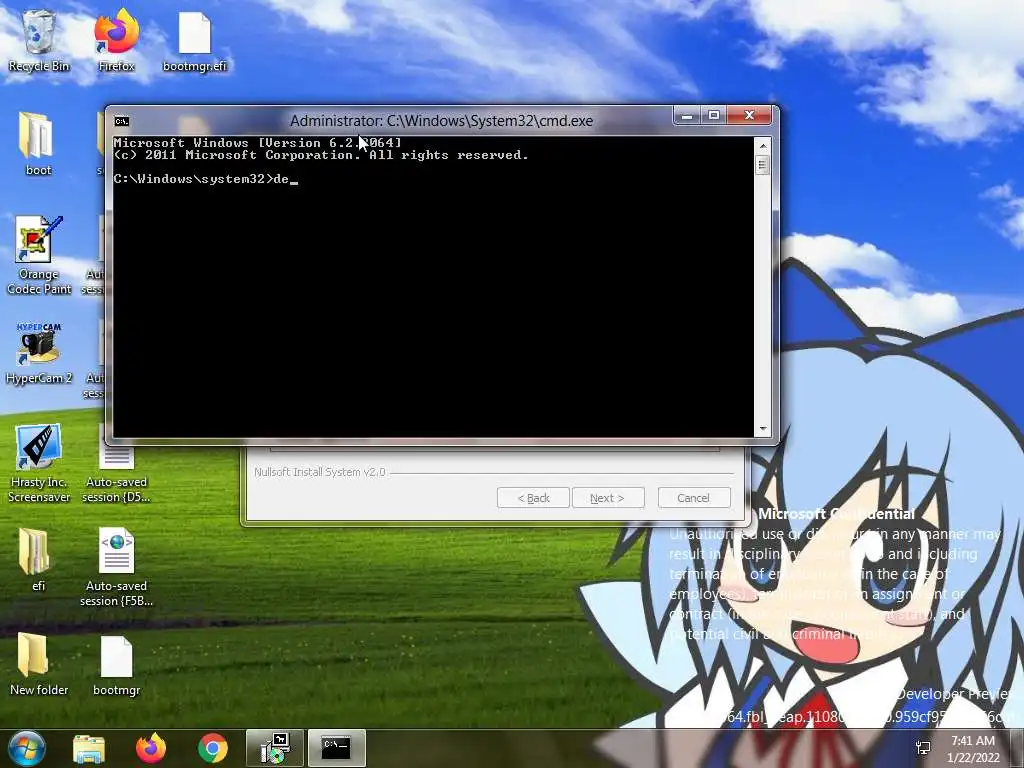Image resolution: width=1024 pixels, height=768 pixels.
Task: Click the cmd.exe window title bar
Action: 441,121
